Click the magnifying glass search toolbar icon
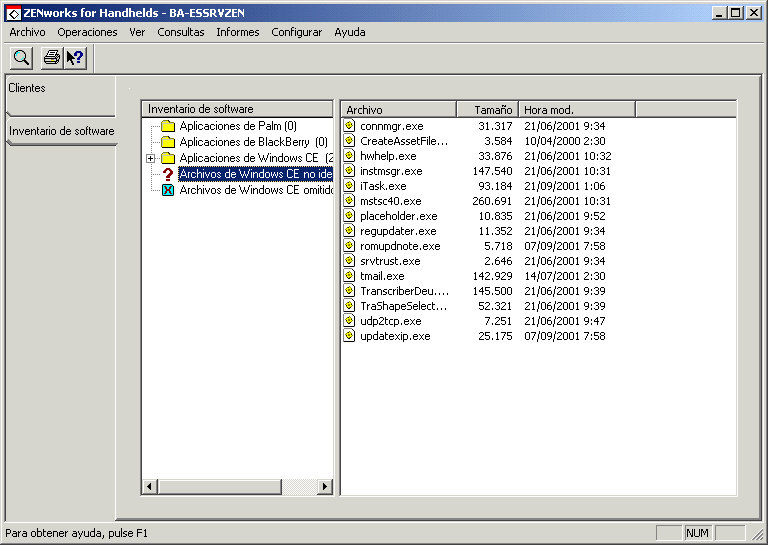 pyautogui.click(x=21, y=58)
